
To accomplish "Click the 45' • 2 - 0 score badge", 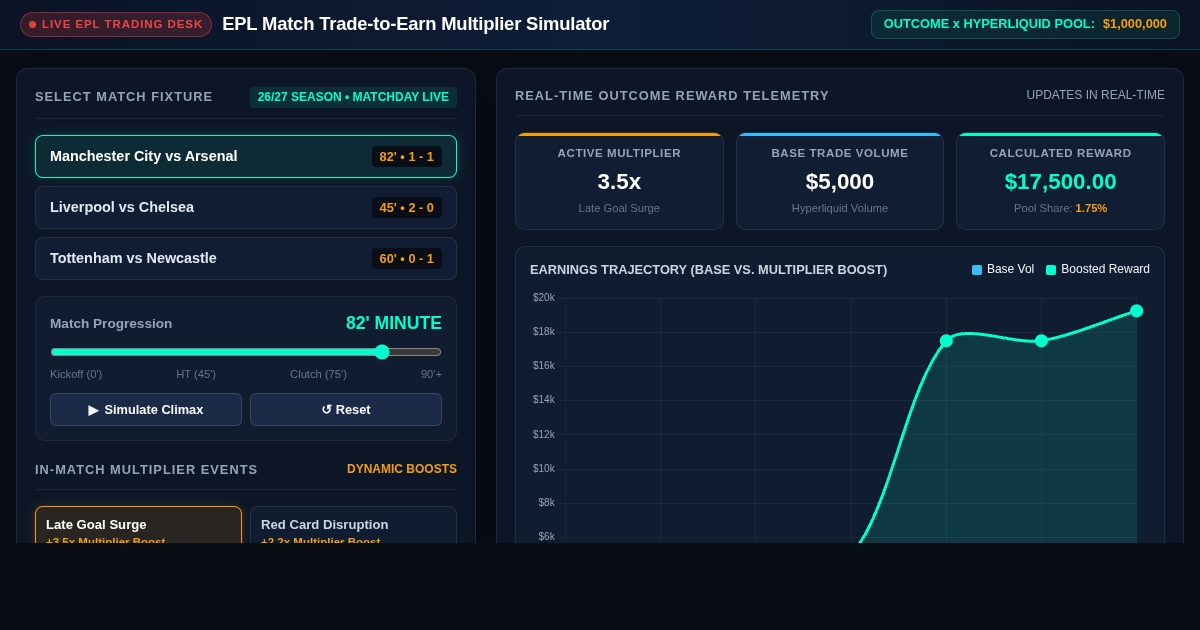I will coord(407,207).
